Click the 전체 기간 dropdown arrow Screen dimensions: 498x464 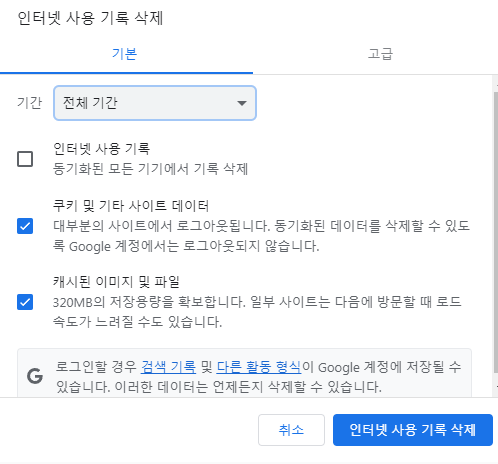point(242,103)
